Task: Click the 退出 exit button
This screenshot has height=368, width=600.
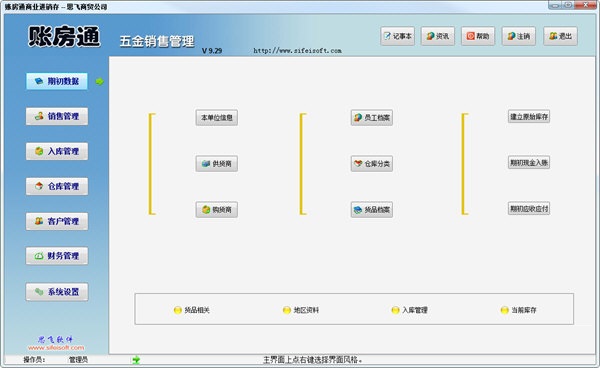Action: click(560, 36)
